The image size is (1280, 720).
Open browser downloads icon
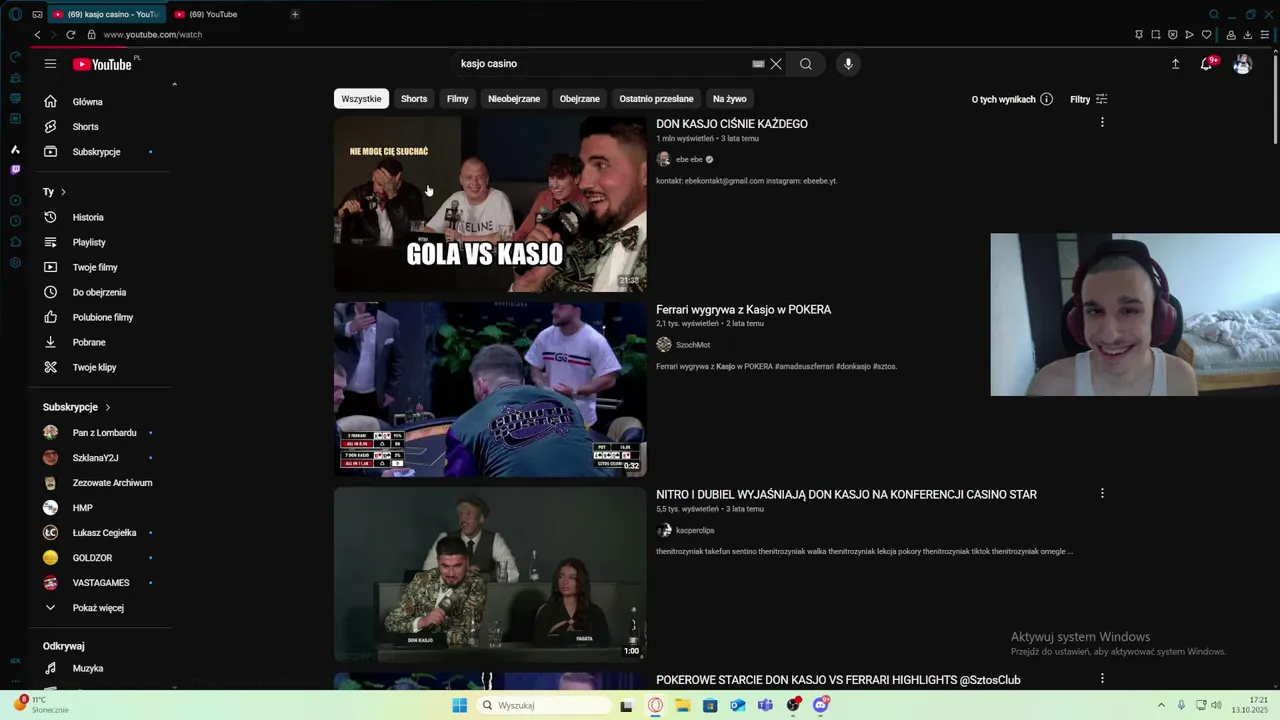pyautogui.click(x=1248, y=34)
